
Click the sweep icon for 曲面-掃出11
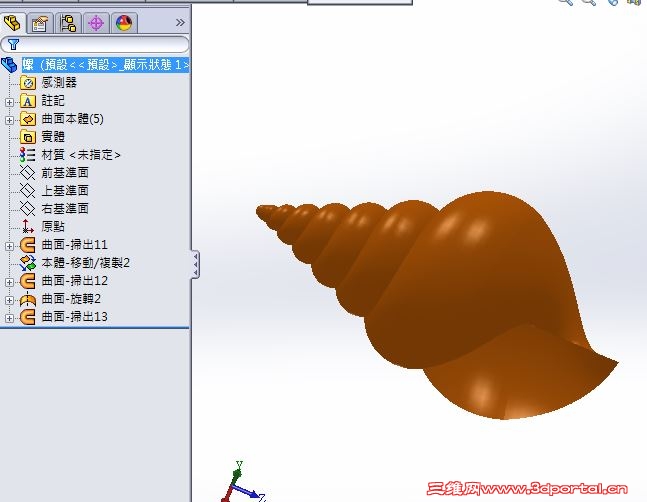click(28, 245)
